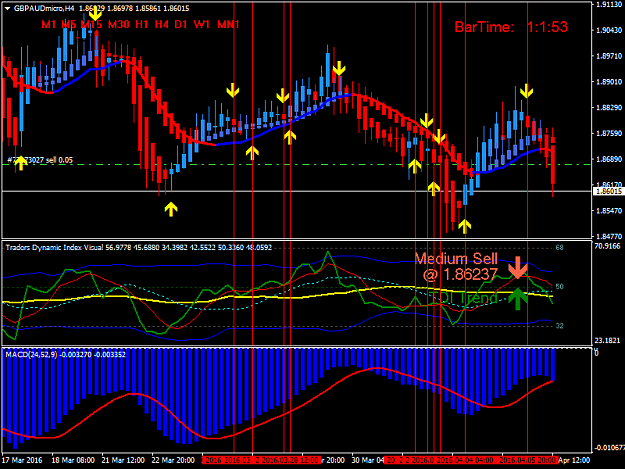Click the 1.86015 current price tag
This screenshot has height=469, width=625.
tap(608, 192)
